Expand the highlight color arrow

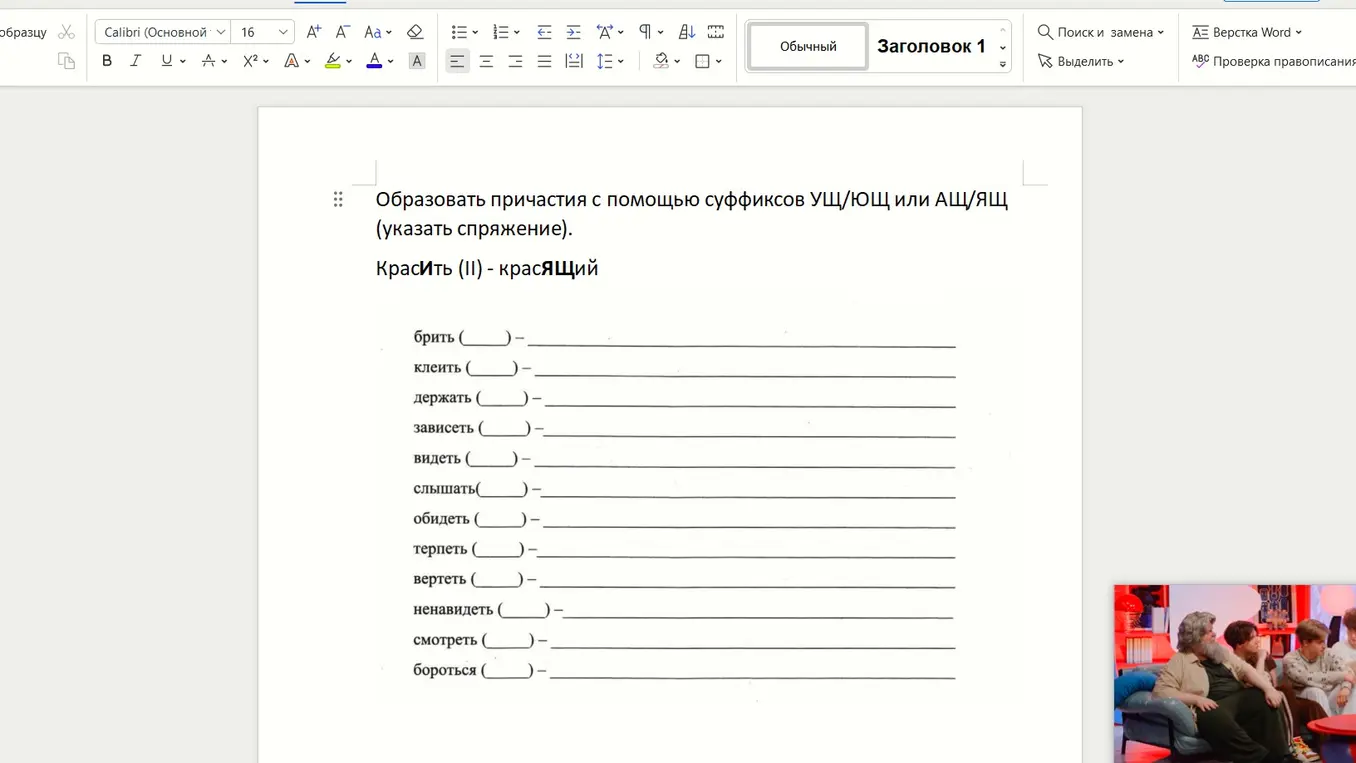pos(348,62)
